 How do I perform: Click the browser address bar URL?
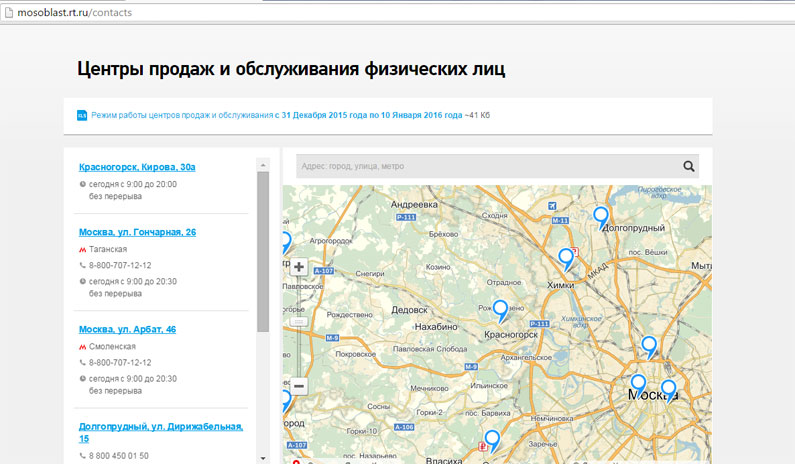tap(75, 12)
